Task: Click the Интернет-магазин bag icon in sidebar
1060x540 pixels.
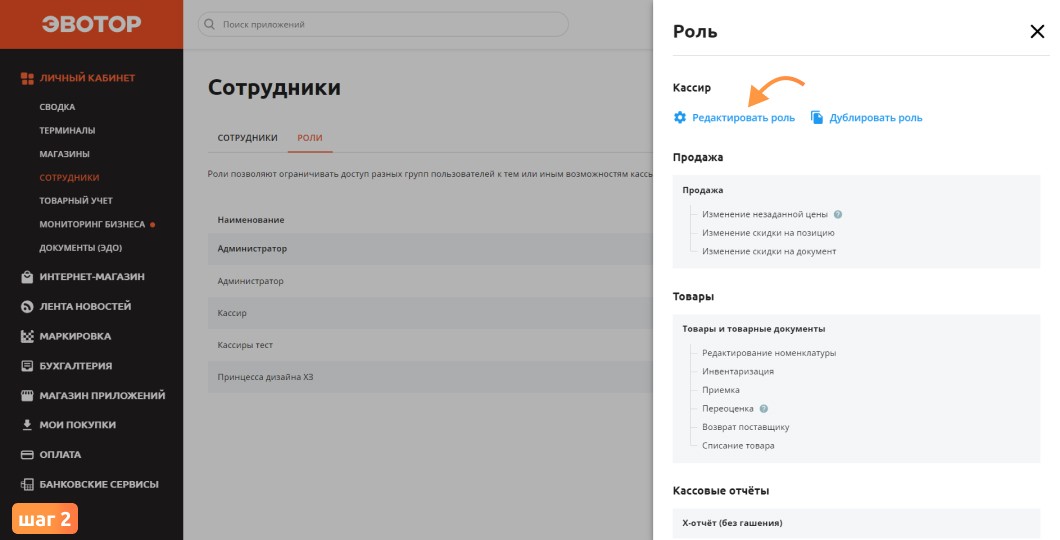Action: point(27,277)
